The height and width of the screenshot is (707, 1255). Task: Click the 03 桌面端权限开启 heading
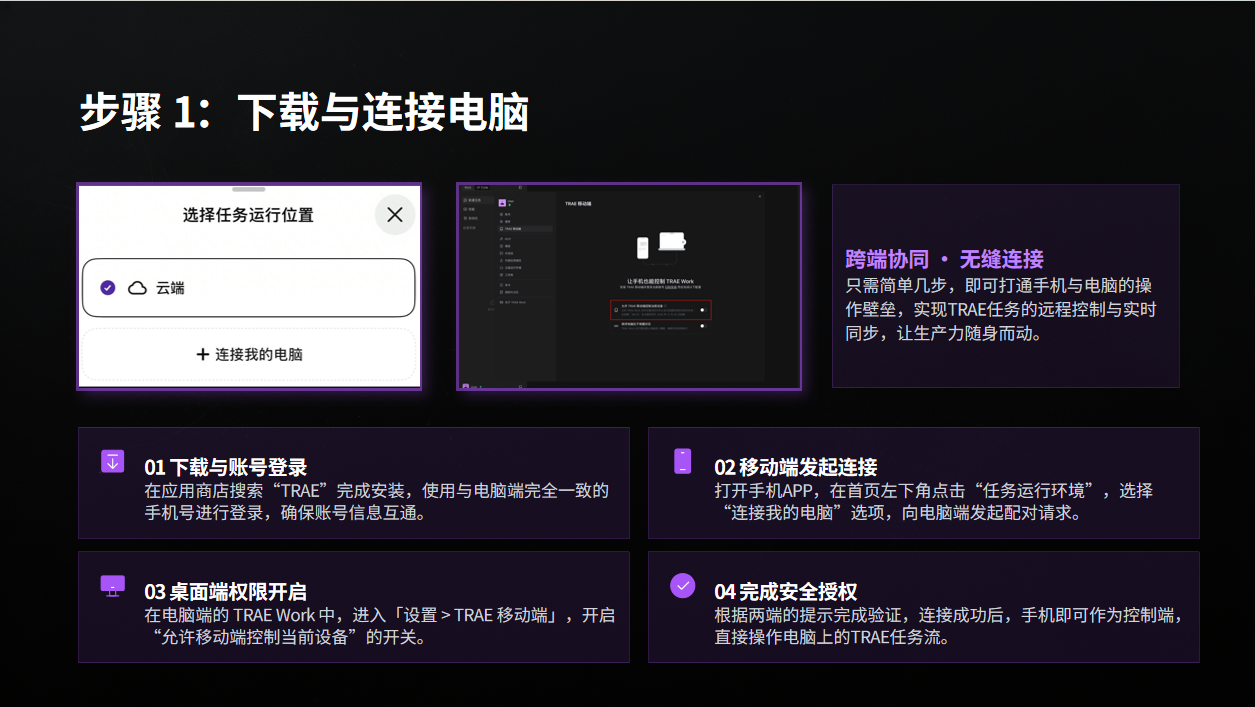coord(225,592)
